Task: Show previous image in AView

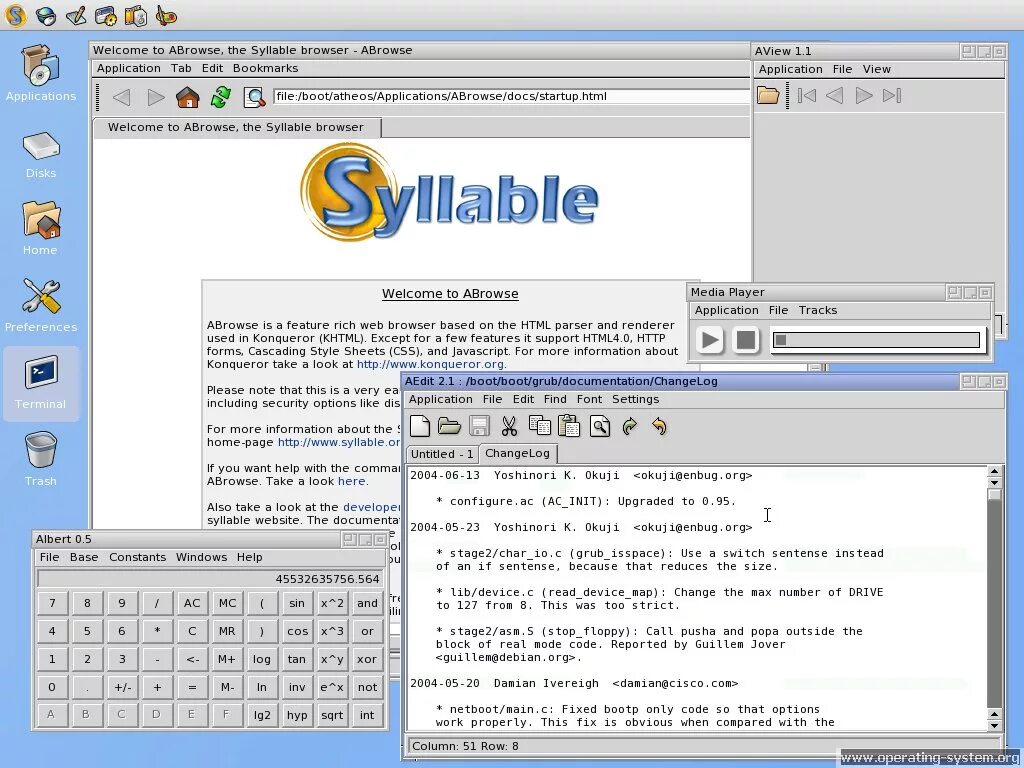Action: click(834, 95)
